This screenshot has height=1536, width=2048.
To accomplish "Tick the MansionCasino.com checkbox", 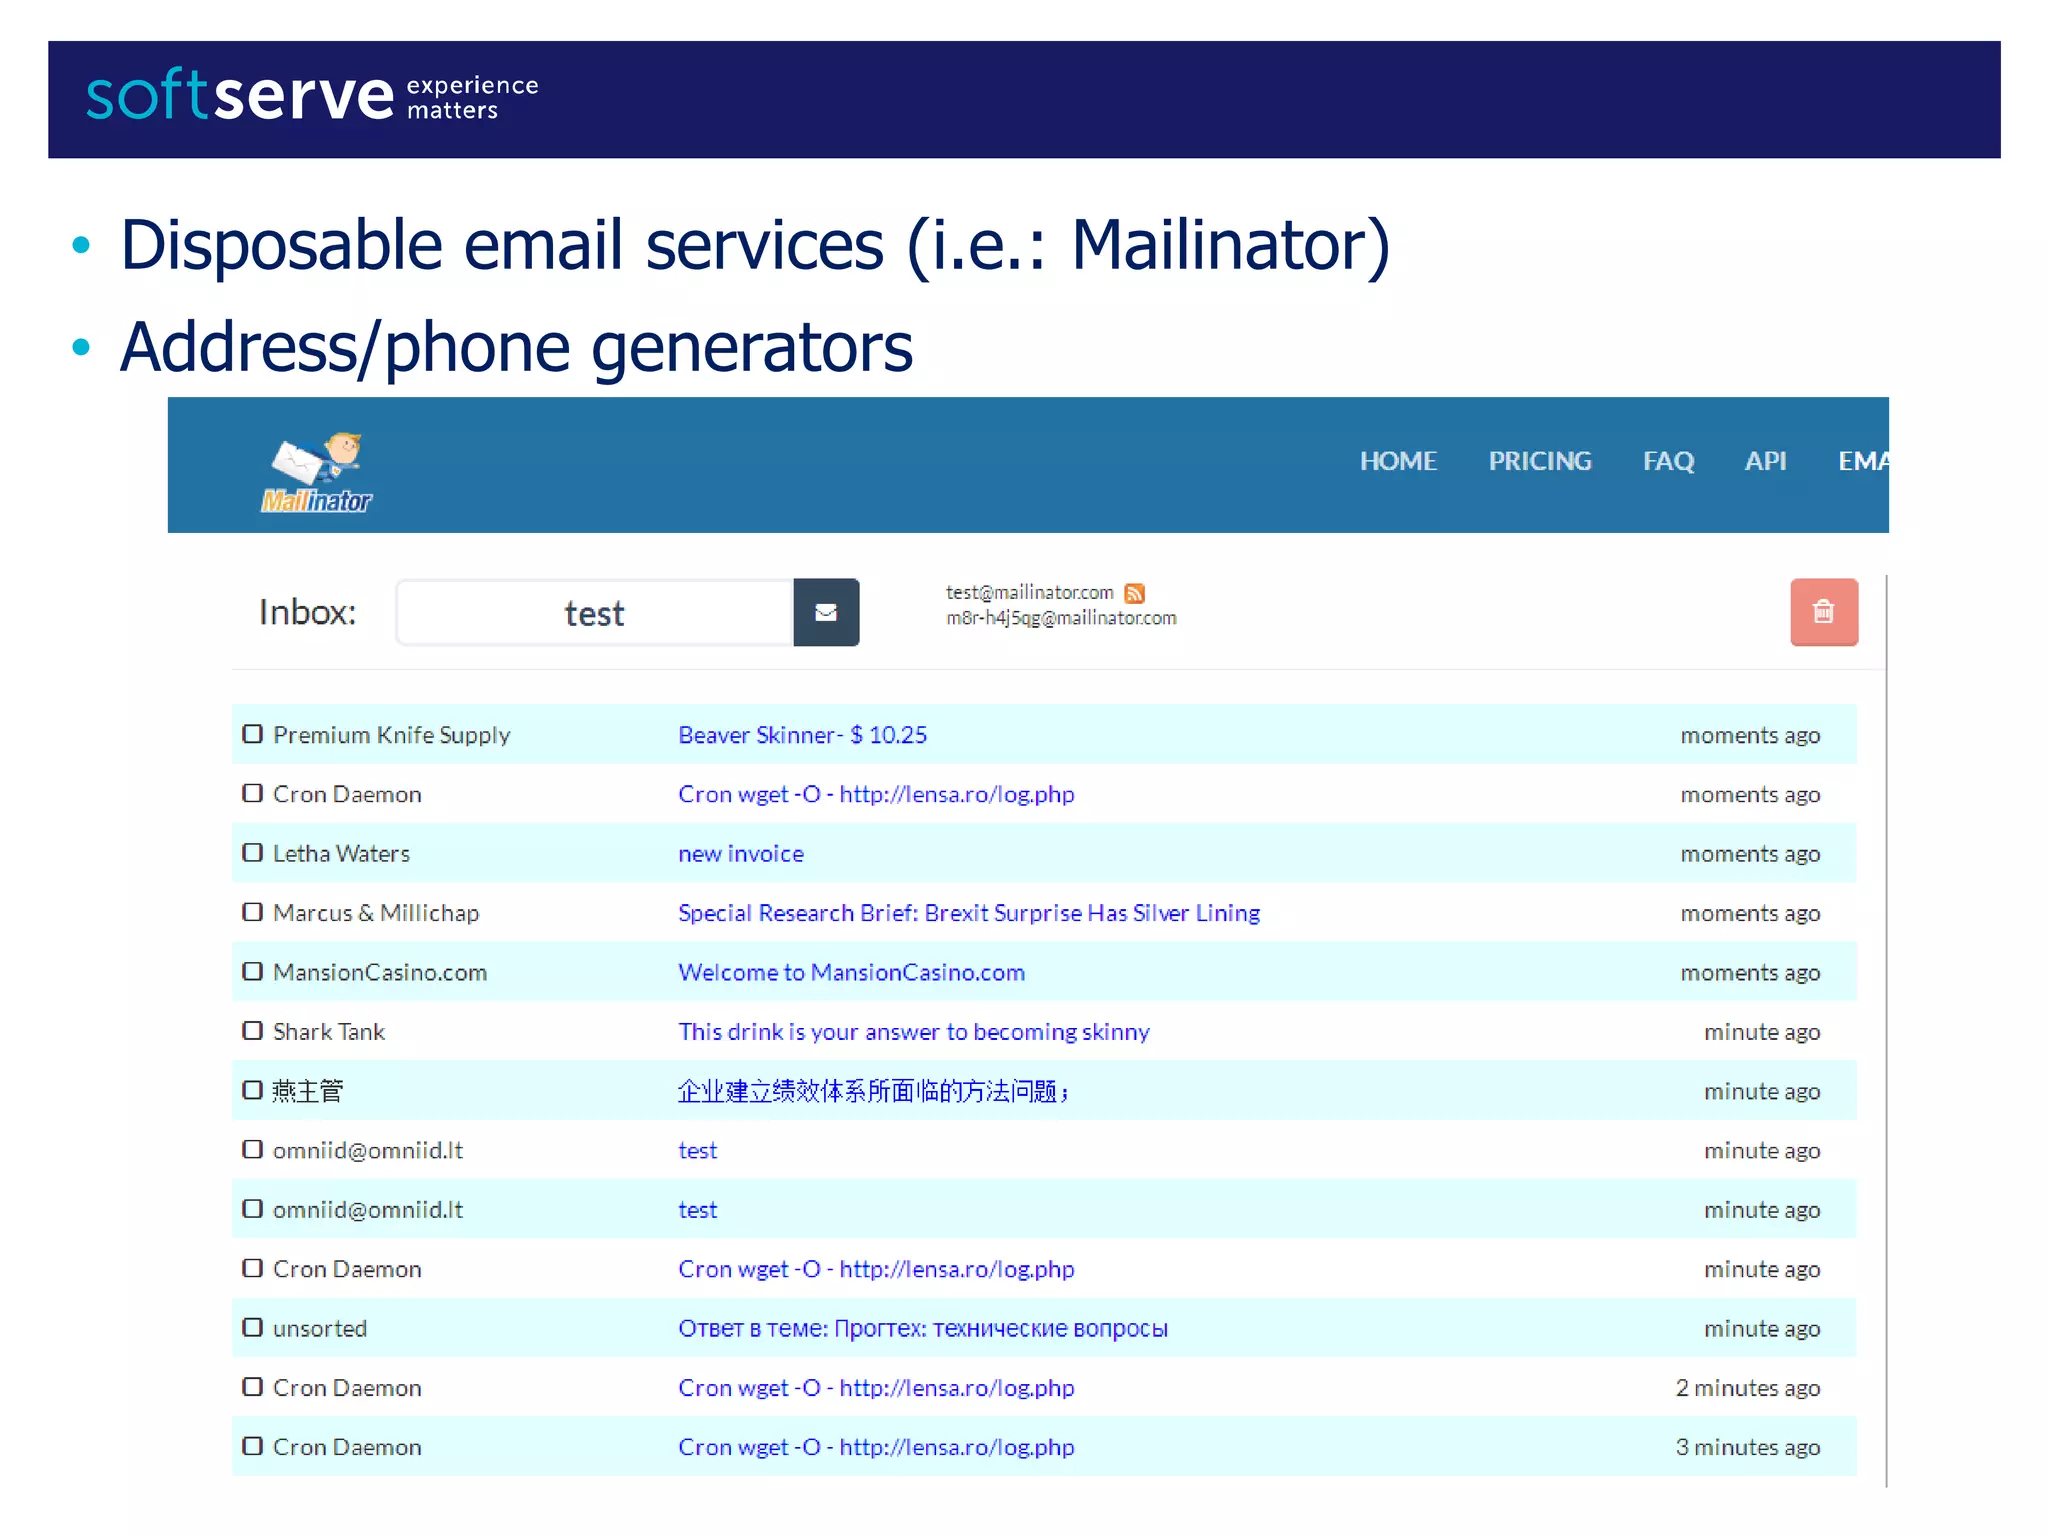I will pyautogui.click(x=253, y=971).
